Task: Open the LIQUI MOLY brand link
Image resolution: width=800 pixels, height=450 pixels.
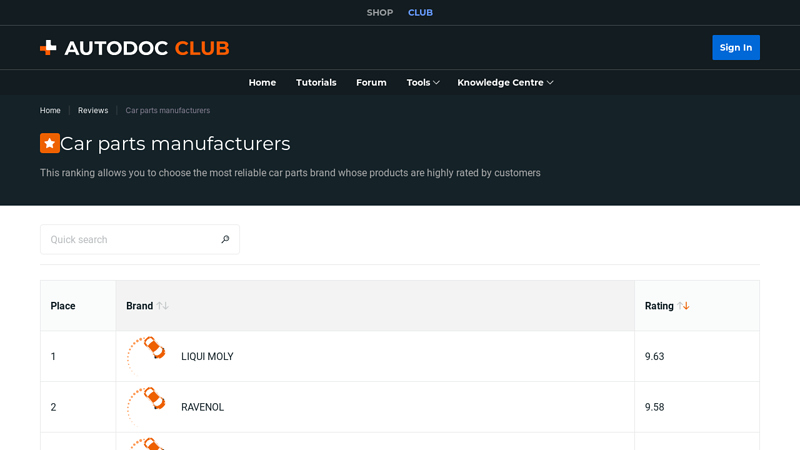Action: point(207,357)
